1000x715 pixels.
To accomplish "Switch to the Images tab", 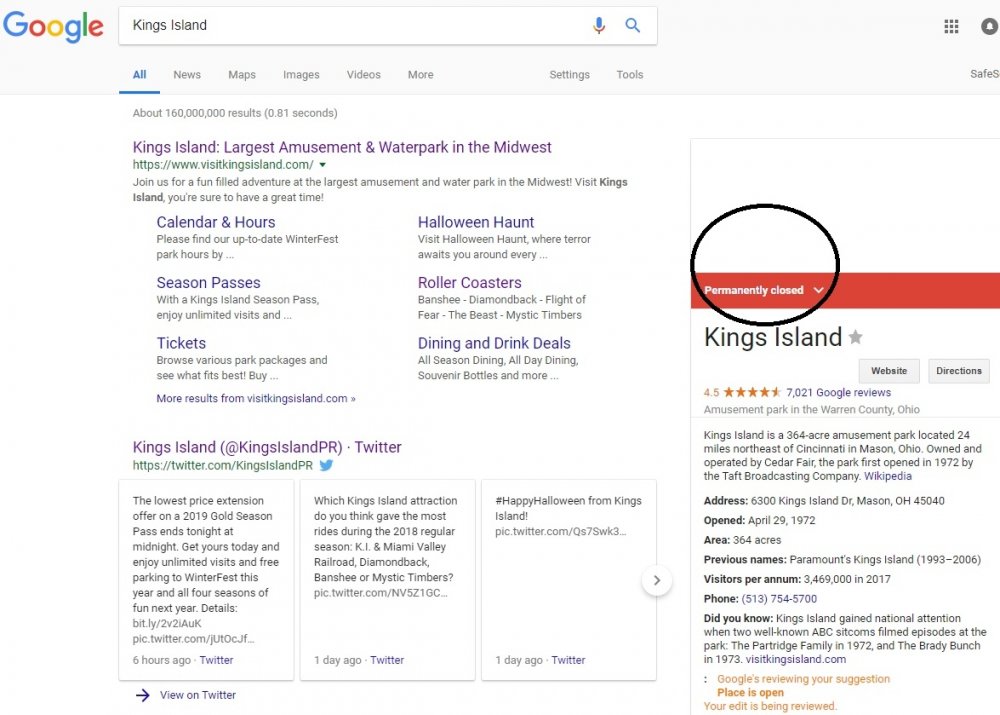I will (x=301, y=75).
